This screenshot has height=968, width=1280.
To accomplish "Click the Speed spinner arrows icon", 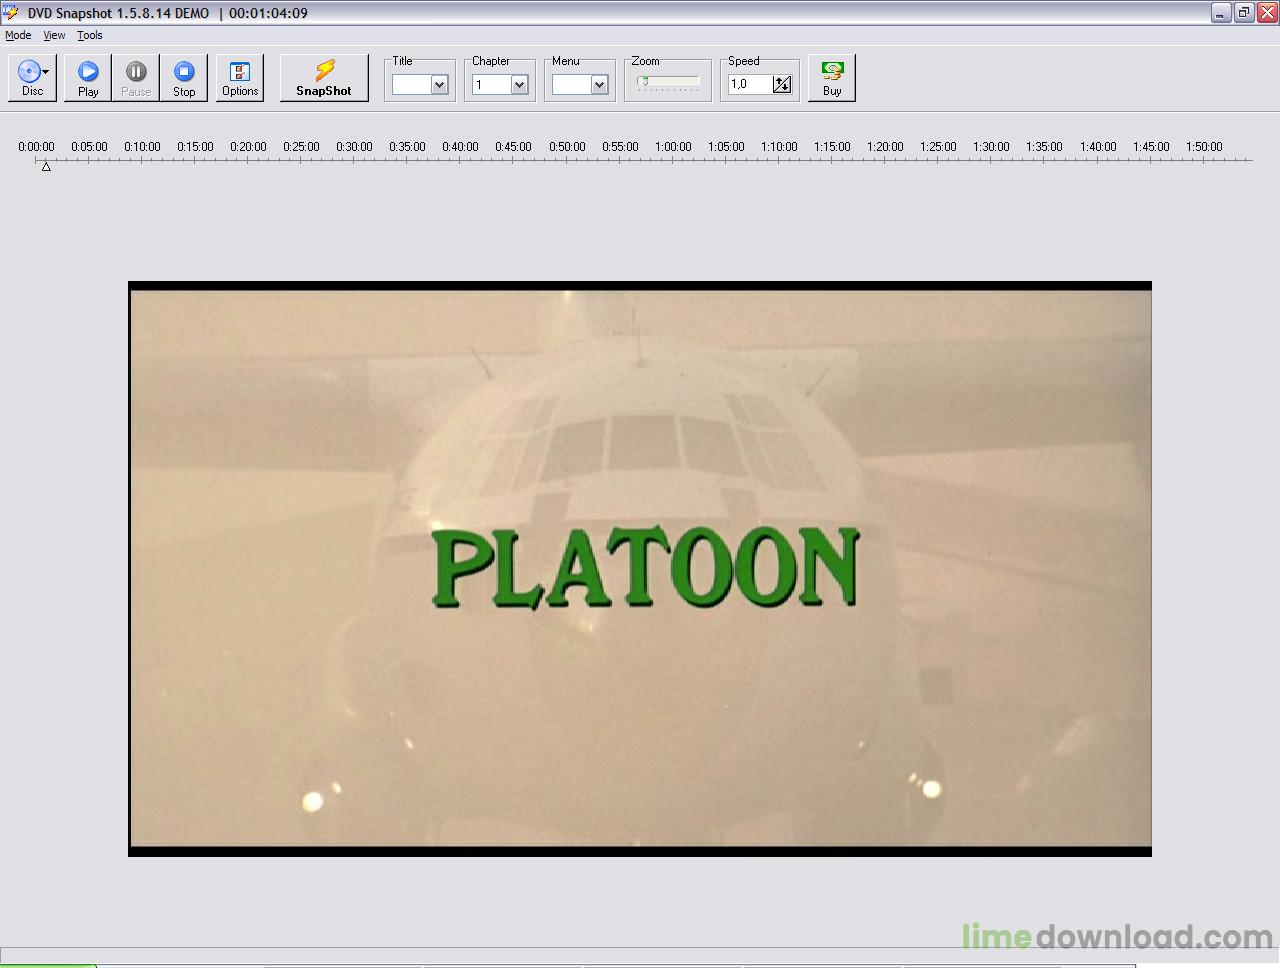I will (x=782, y=85).
